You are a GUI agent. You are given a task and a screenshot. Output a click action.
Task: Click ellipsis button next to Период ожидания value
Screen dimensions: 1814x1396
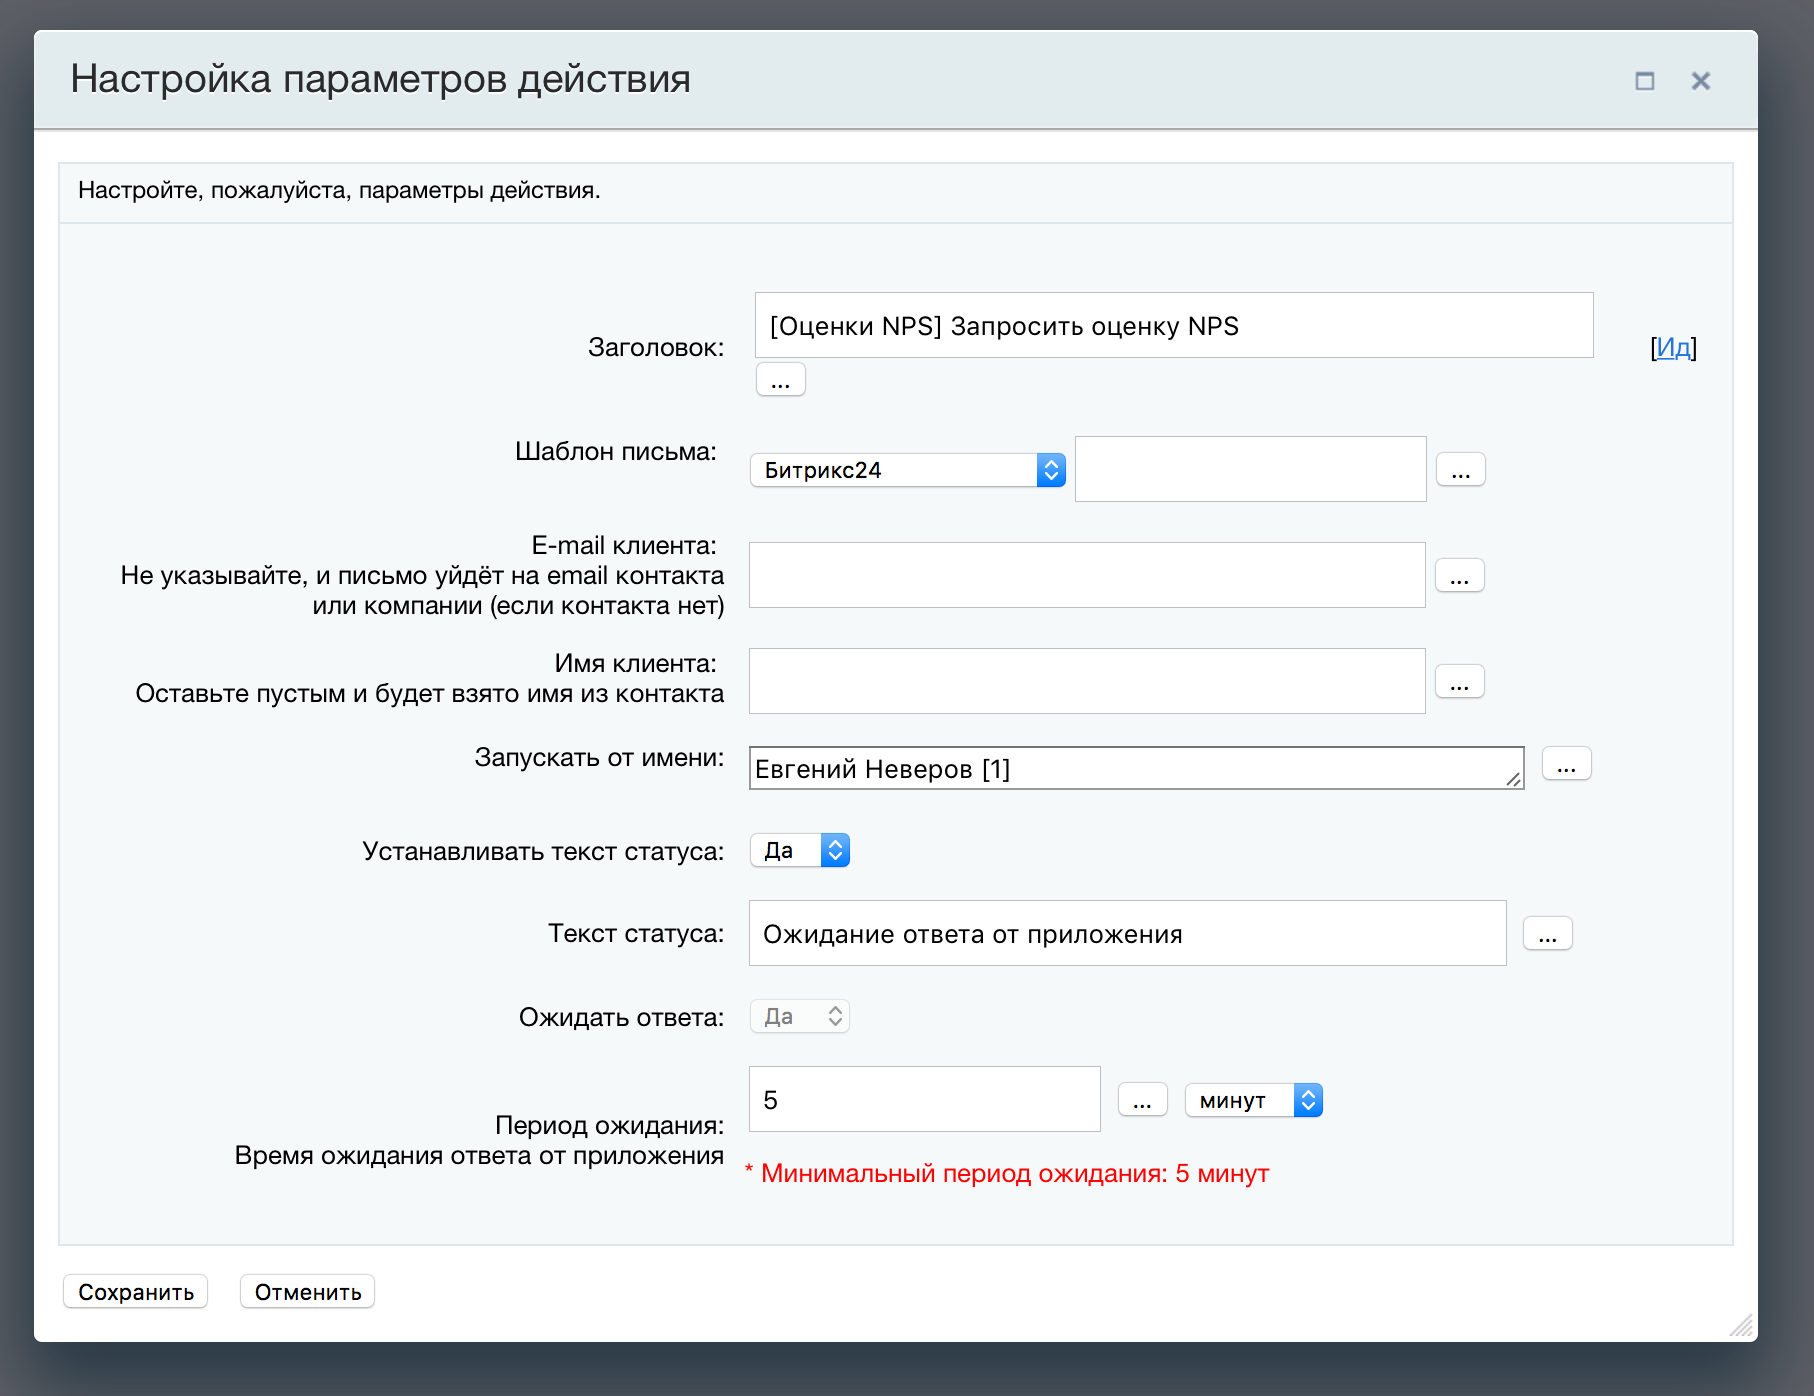[1142, 1100]
